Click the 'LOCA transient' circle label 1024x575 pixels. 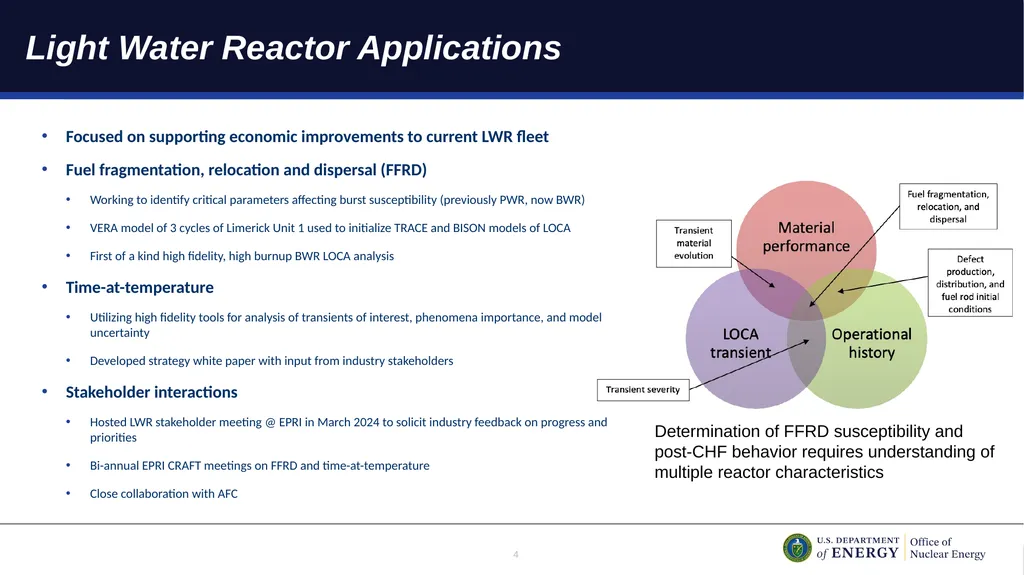[741, 343]
